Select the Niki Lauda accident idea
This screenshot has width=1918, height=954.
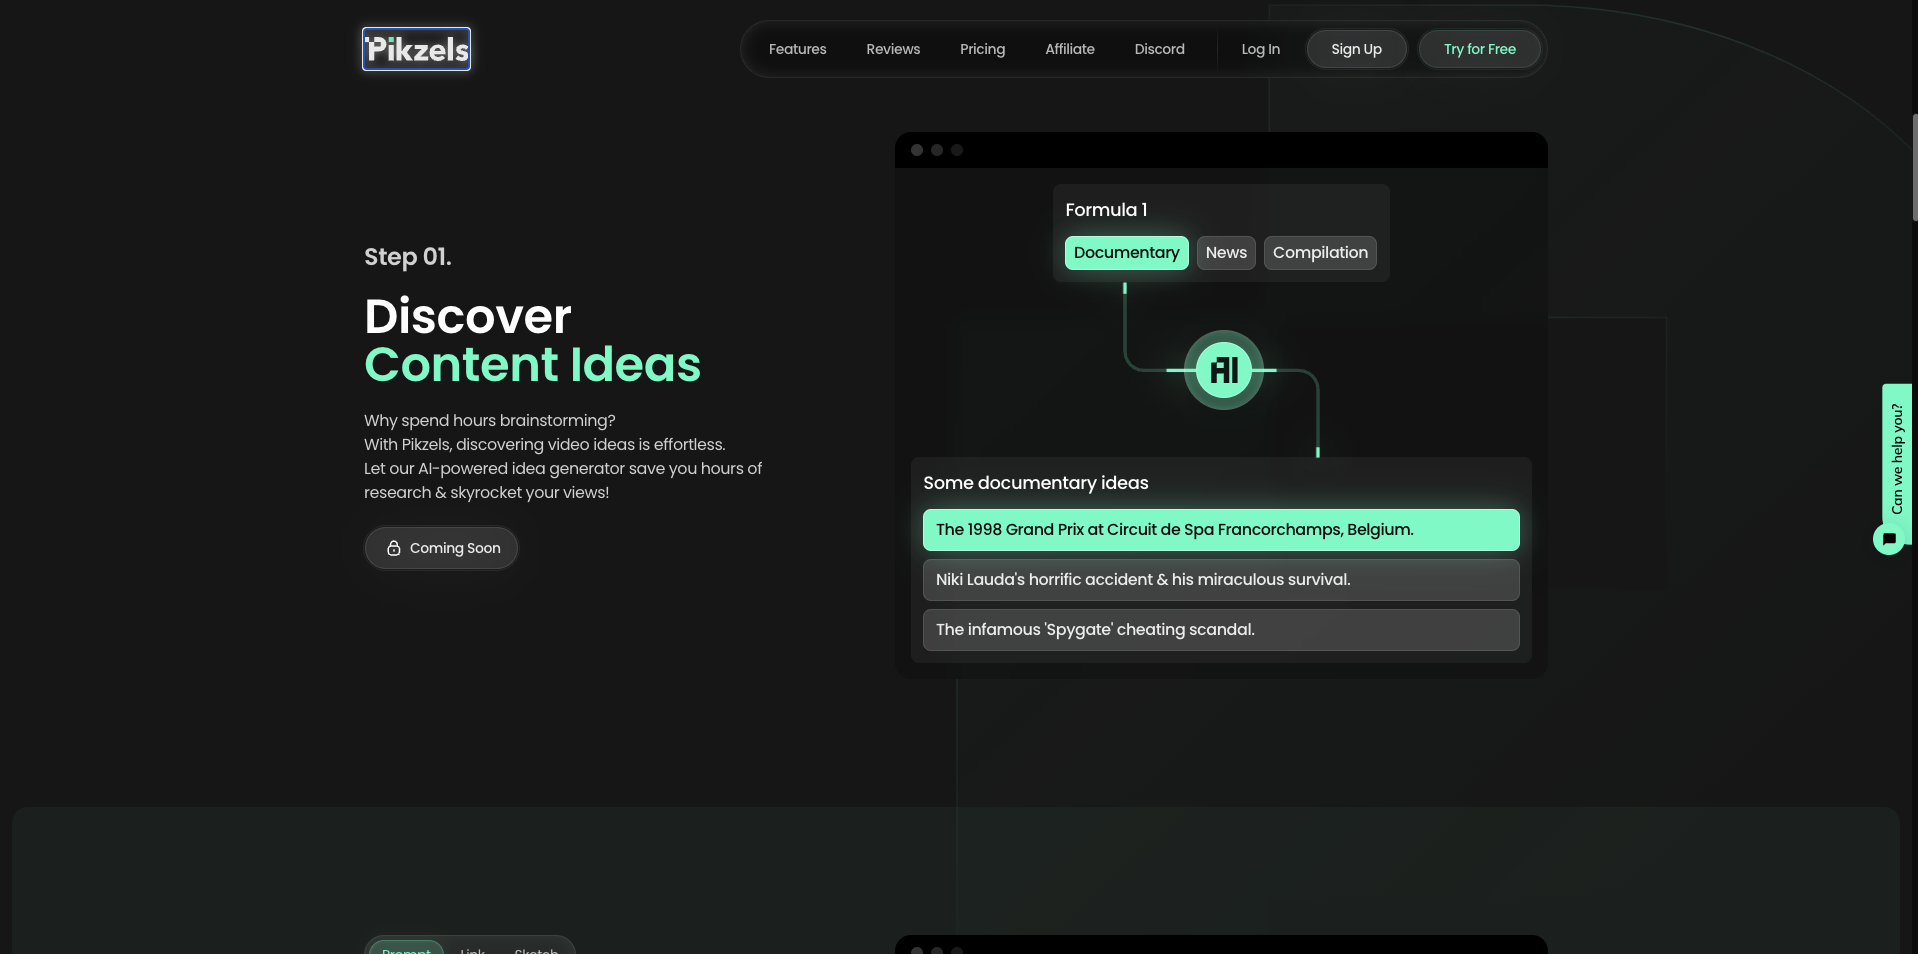[1221, 580]
